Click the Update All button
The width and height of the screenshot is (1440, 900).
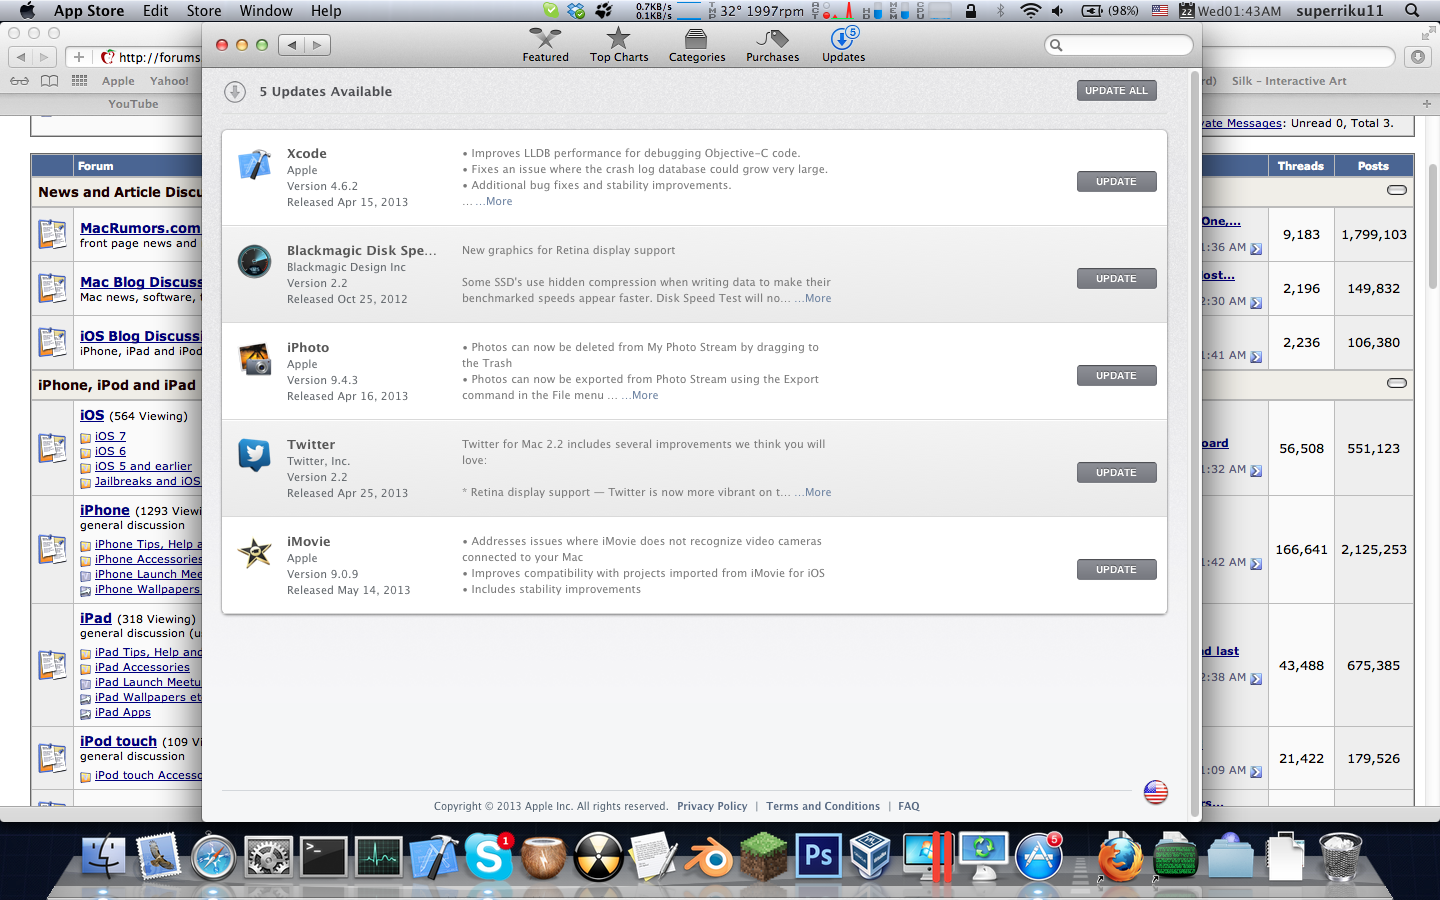pos(1116,91)
